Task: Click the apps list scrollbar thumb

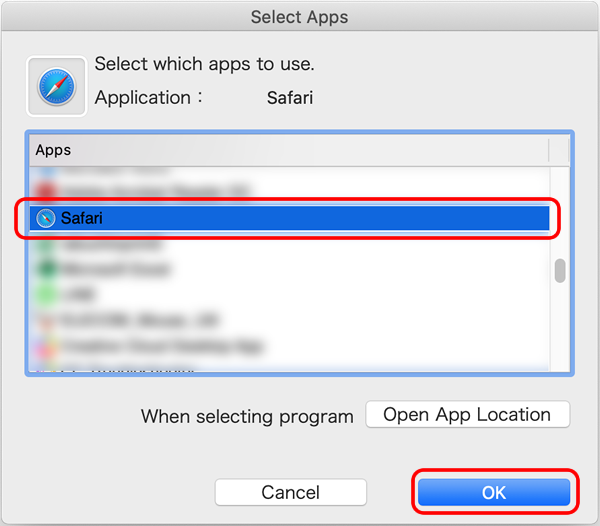Action: (x=560, y=271)
